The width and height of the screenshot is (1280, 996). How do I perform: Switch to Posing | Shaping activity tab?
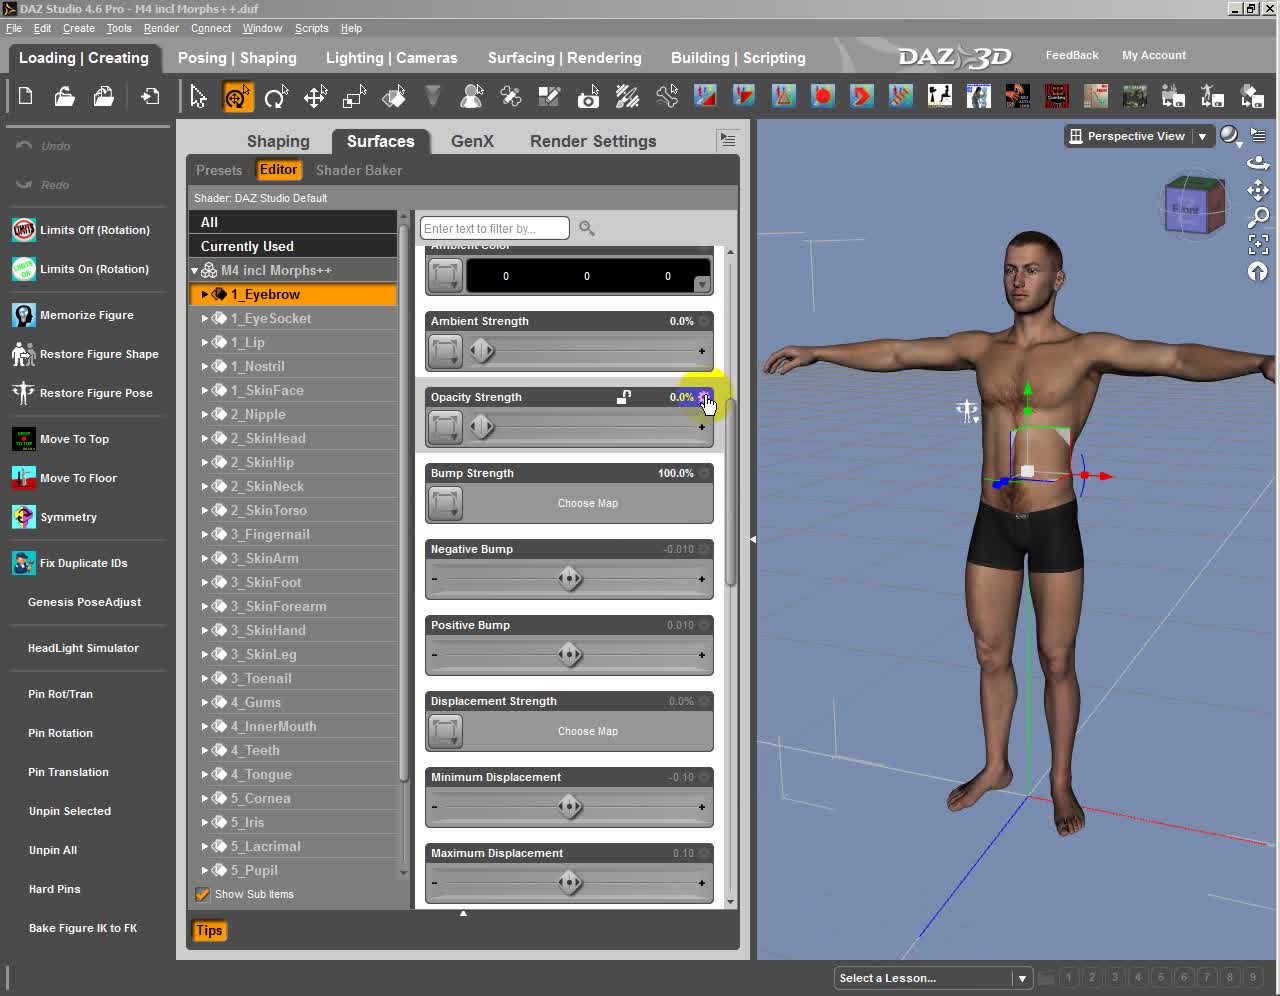pyautogui.click(x=237, y=58)
